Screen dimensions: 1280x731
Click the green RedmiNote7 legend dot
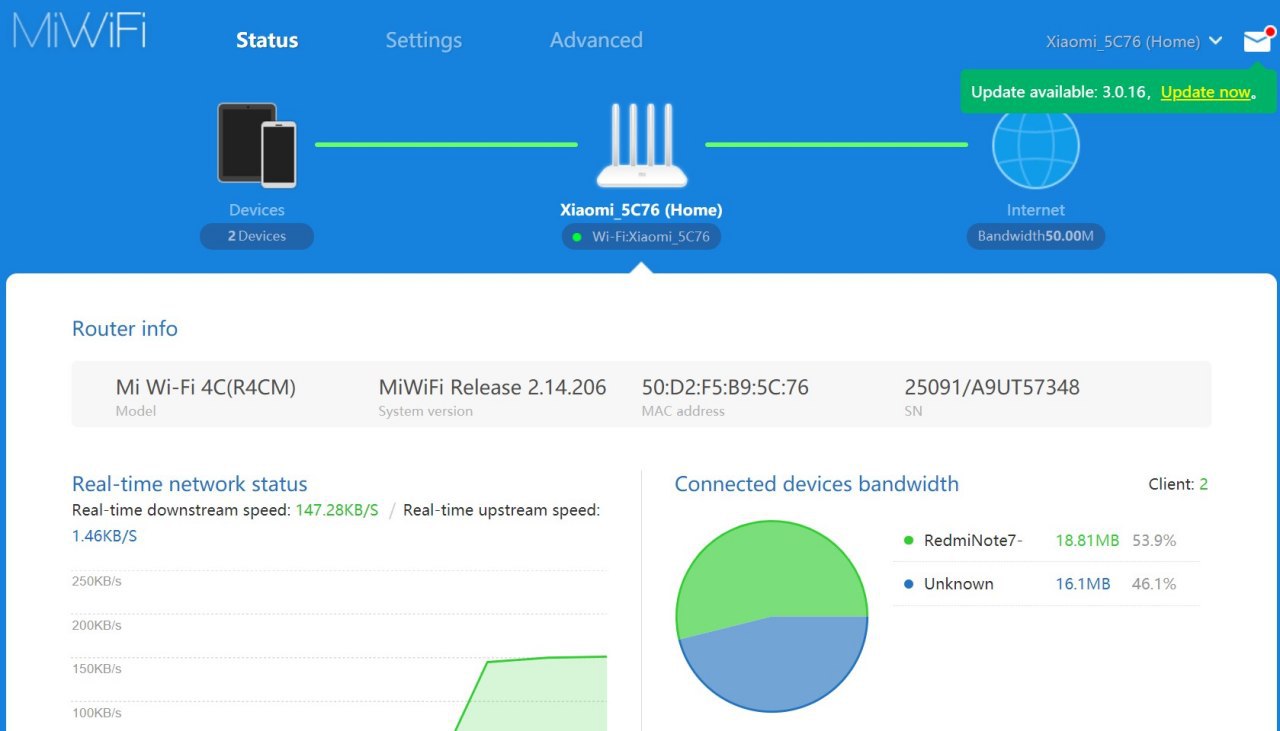coord(908,540)
